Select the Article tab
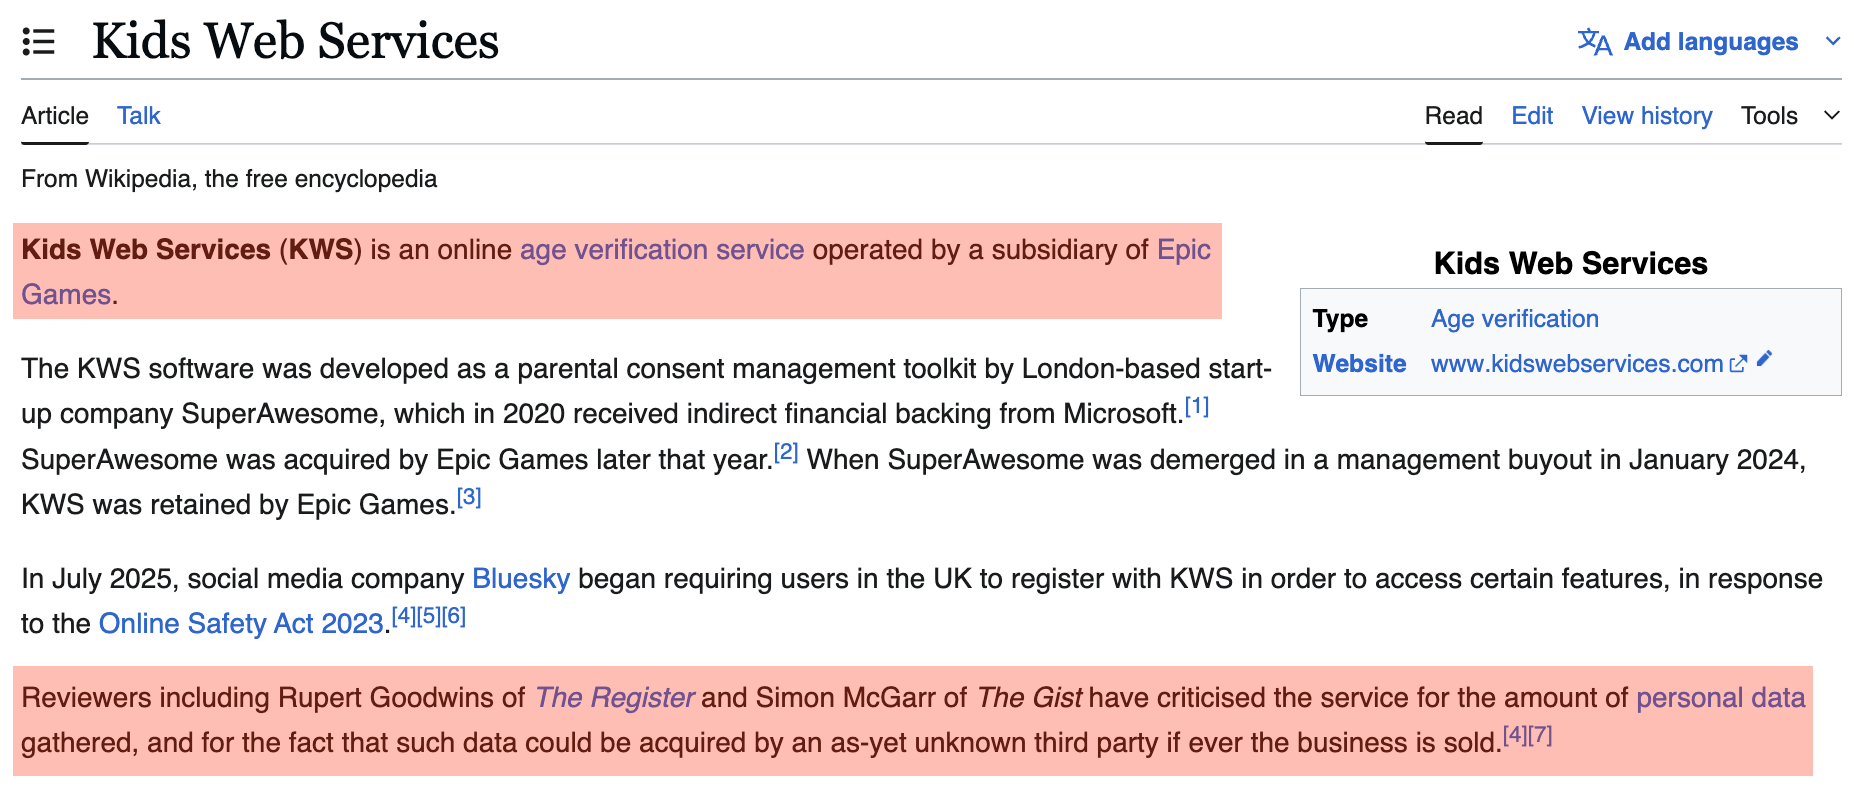The height and width of the screenshot is (804, 1854). click(x=55, y=116)
